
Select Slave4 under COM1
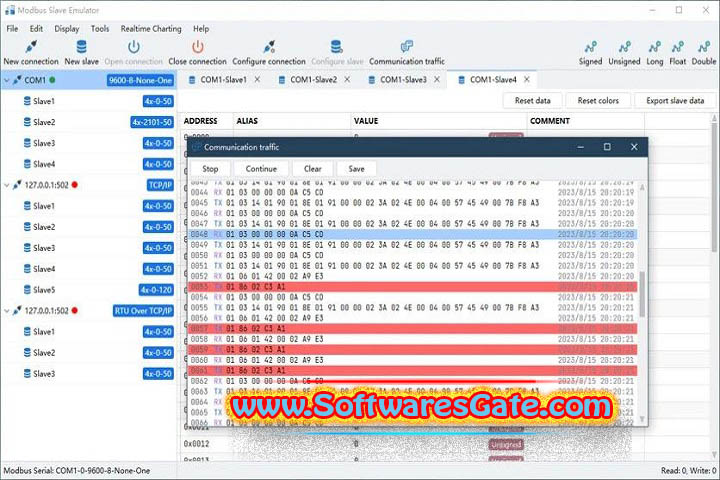(x=88, y=164)
